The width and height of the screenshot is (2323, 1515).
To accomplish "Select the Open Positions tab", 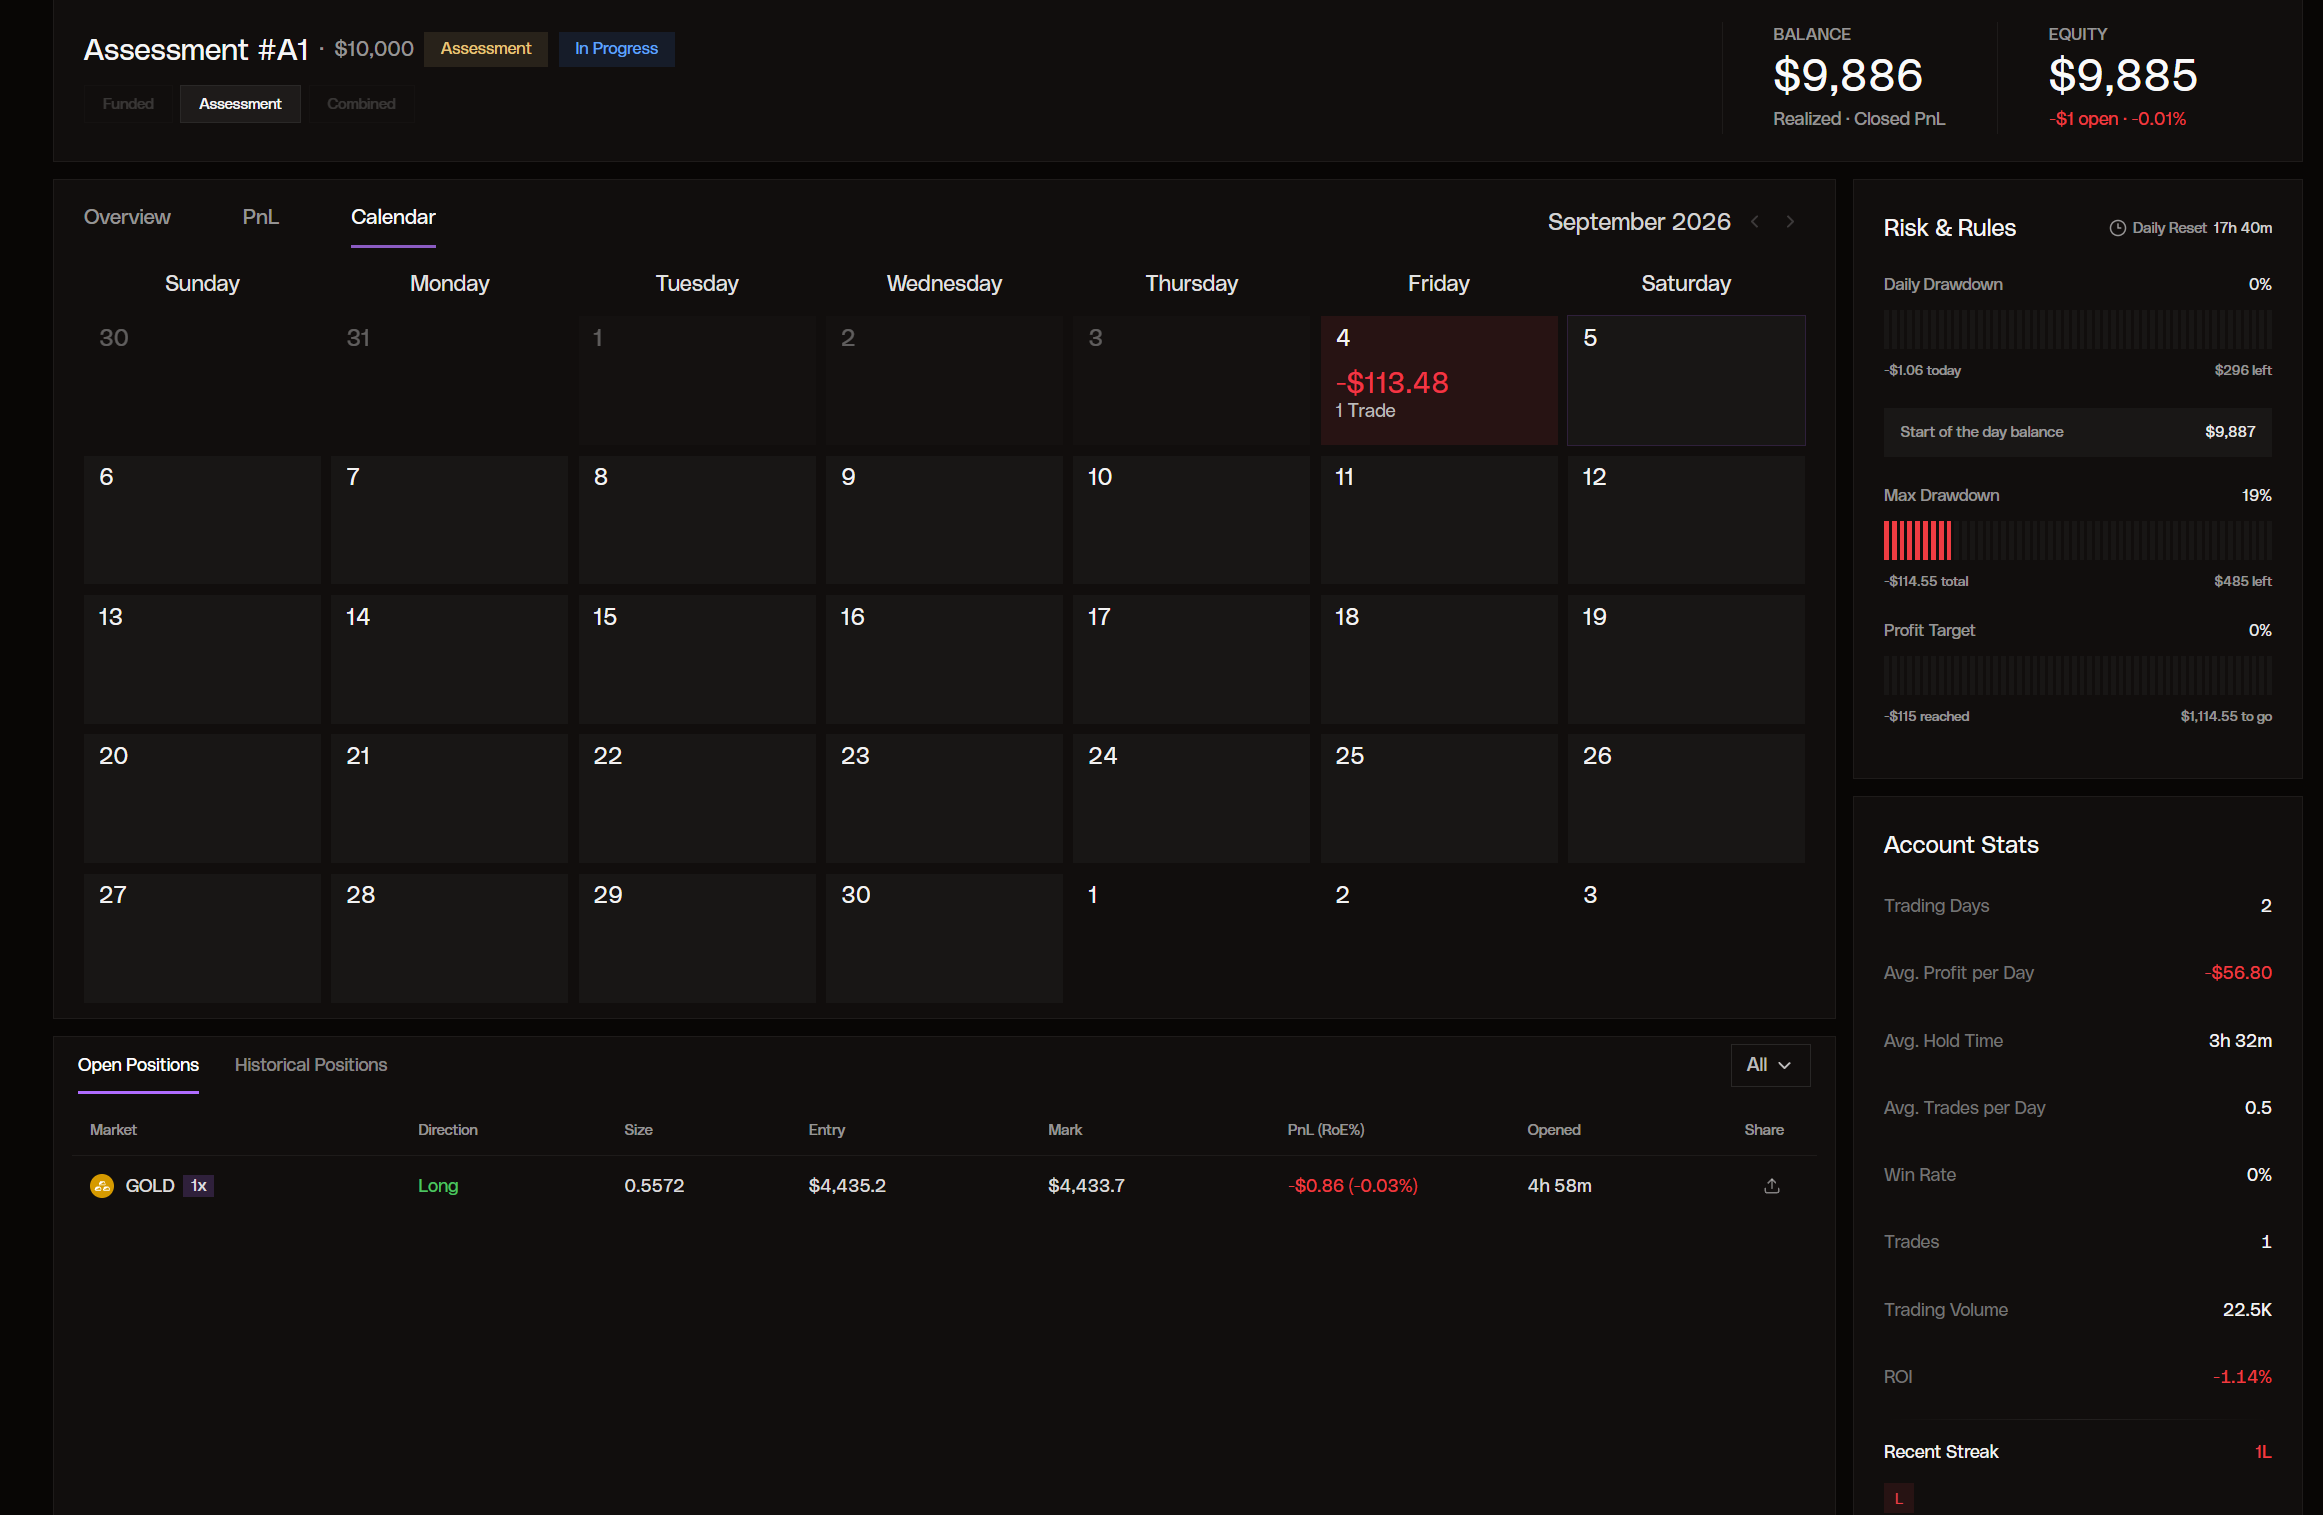I will pyautogui.click(x=138, y=1065).
